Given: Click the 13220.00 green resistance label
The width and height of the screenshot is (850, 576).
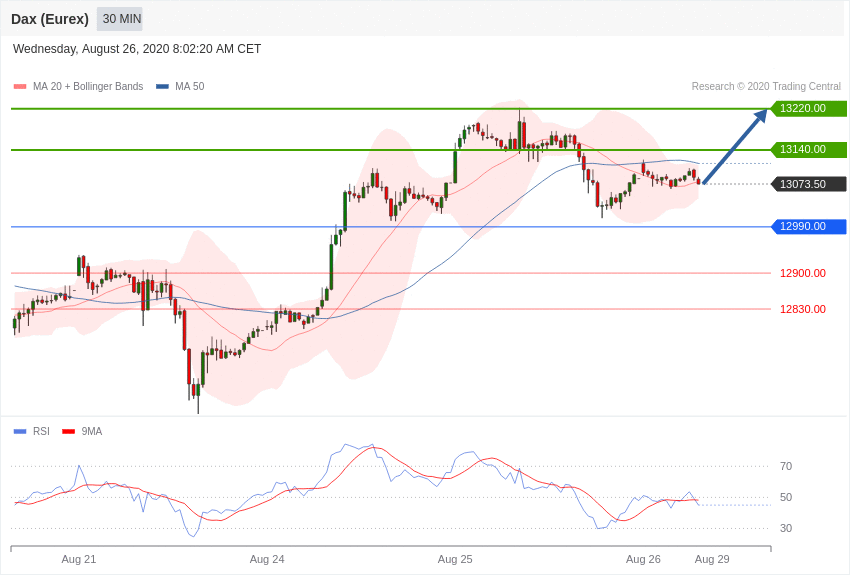Looking at the screenshot, I should pyautogui.click(x=809, y=108).
